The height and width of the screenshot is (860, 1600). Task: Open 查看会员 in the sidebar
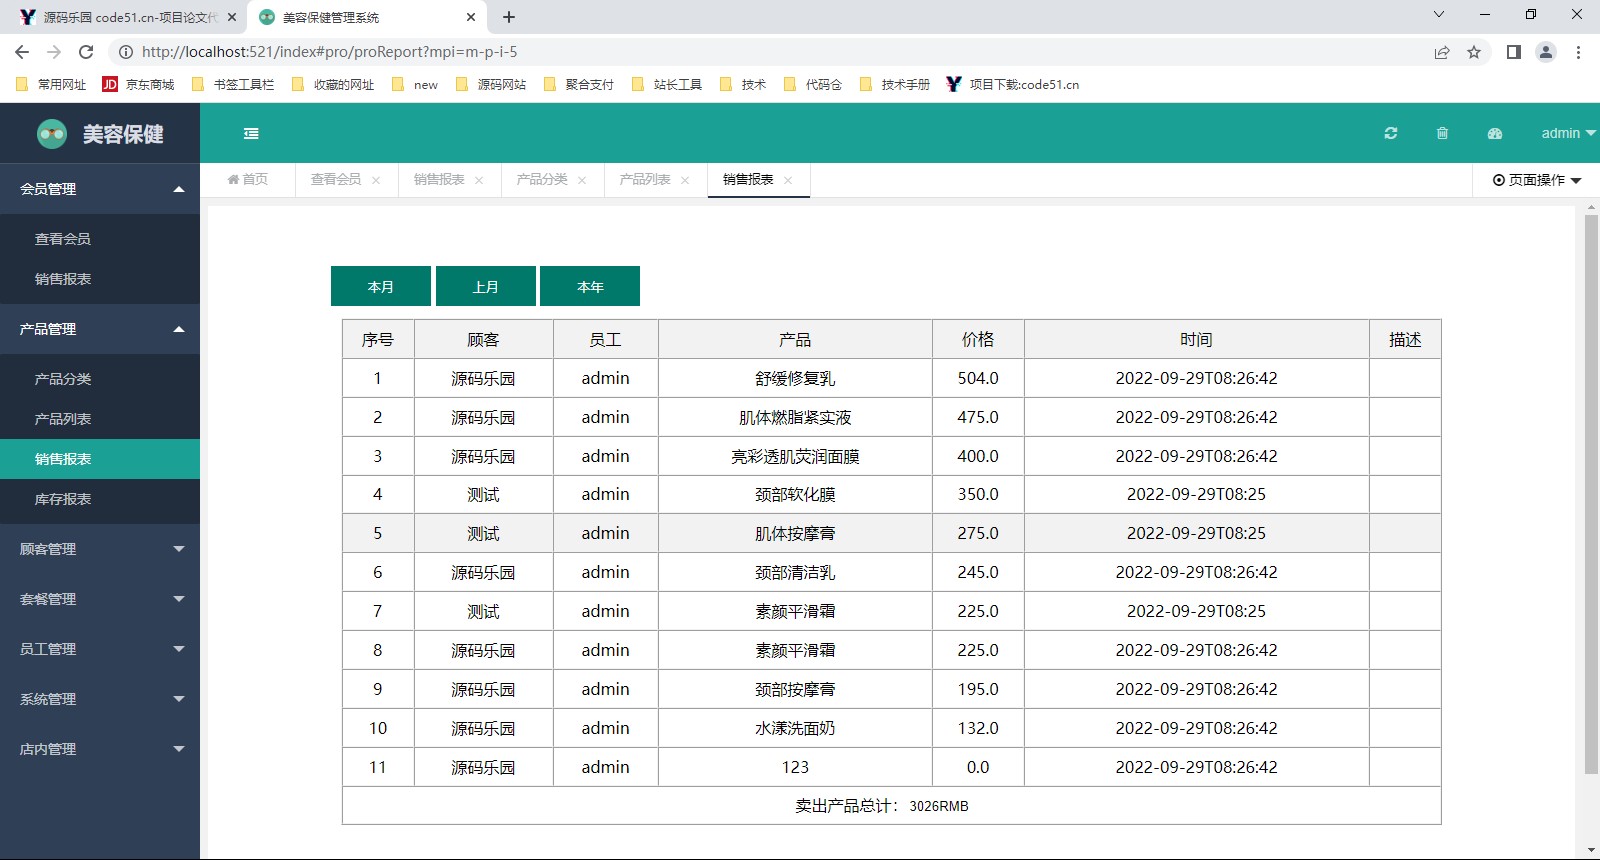tap(100, 239)
